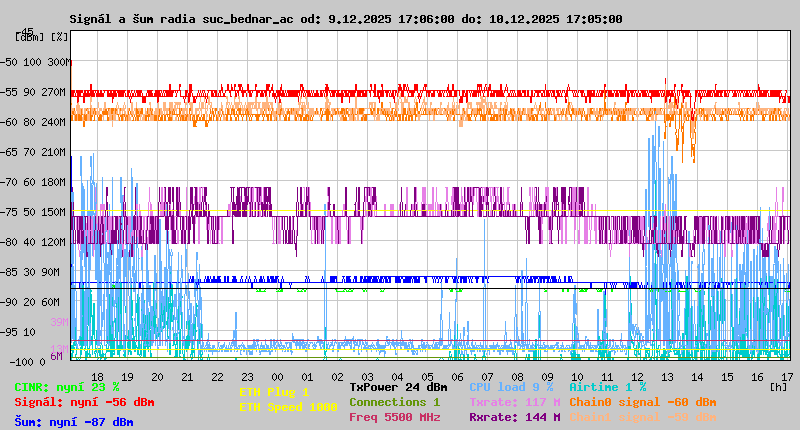Click the '03' hour label on the x-axis
The height and width of the screenshot is (430, 800).
point(367,377)
